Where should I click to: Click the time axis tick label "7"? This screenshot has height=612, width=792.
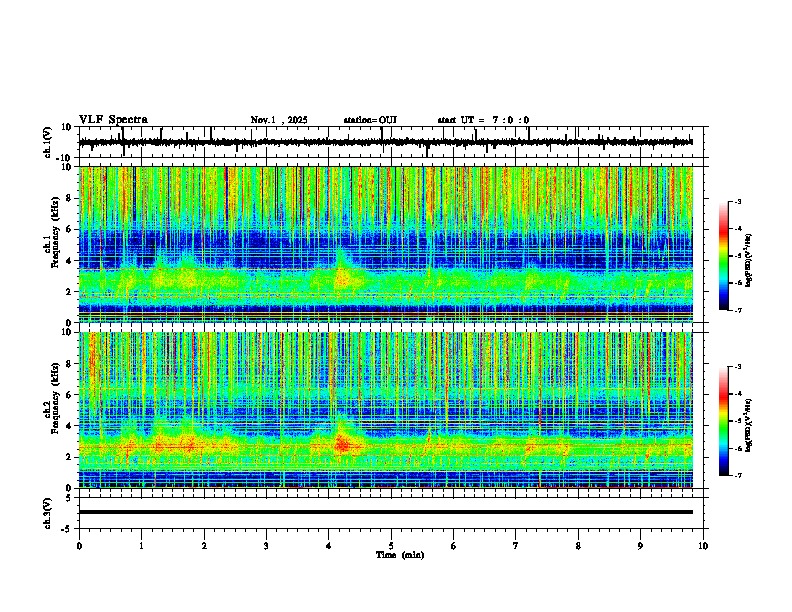pyautogui.click(x=516, y=546)
